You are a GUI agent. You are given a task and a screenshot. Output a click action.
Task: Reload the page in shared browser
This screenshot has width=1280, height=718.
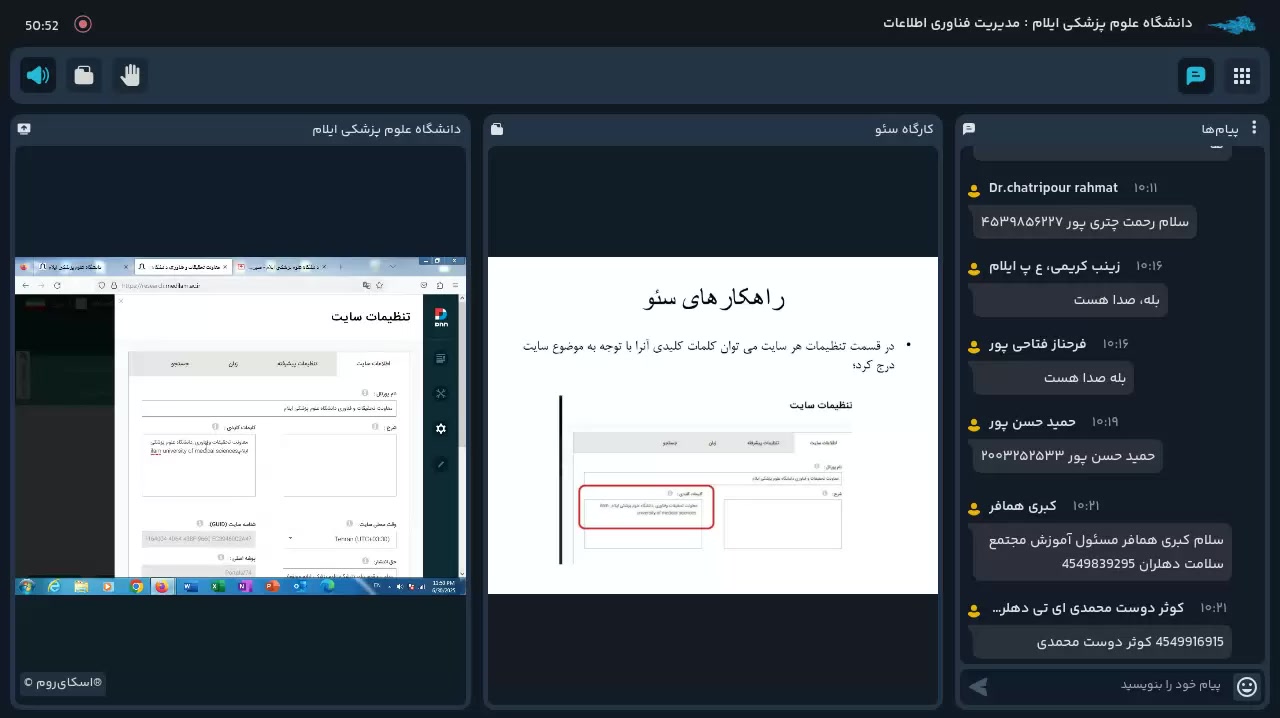tap(57, 285)
